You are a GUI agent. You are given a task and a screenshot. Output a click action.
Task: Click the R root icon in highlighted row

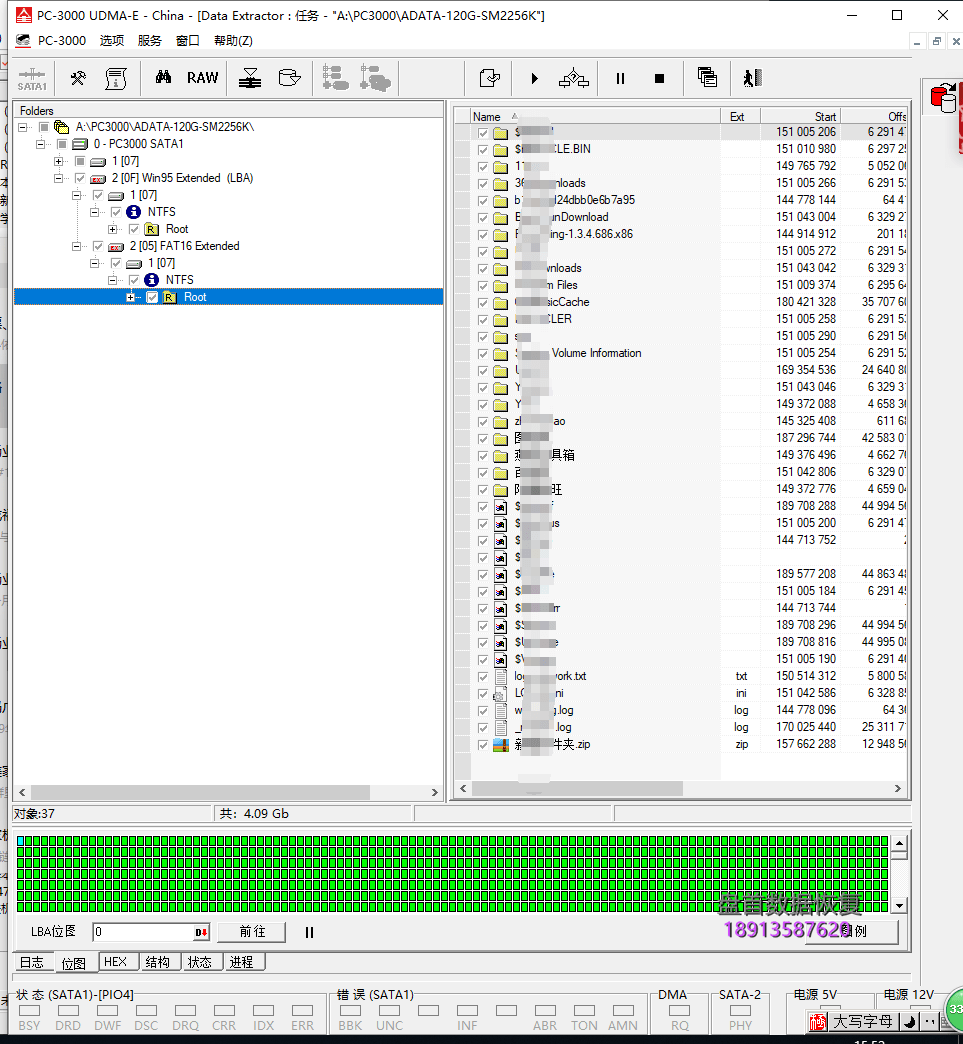point(170,297)
